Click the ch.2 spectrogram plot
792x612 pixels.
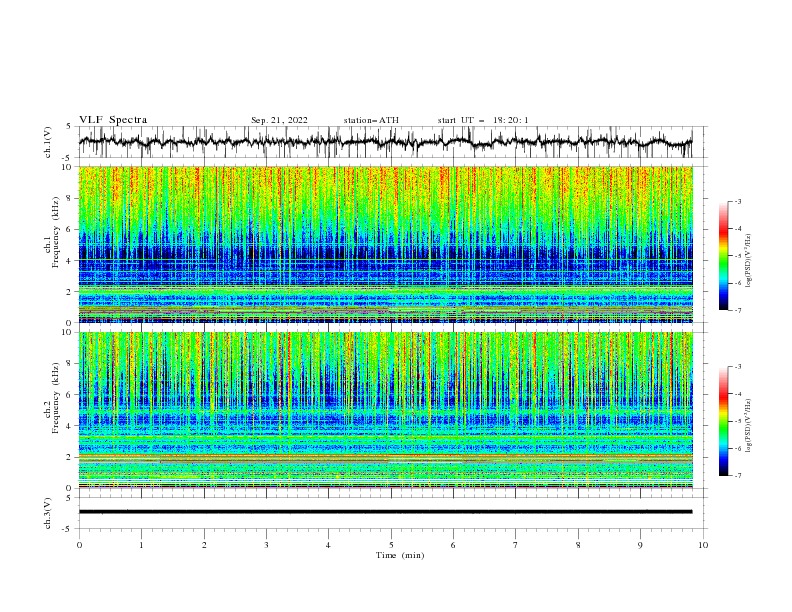(385, 410)
